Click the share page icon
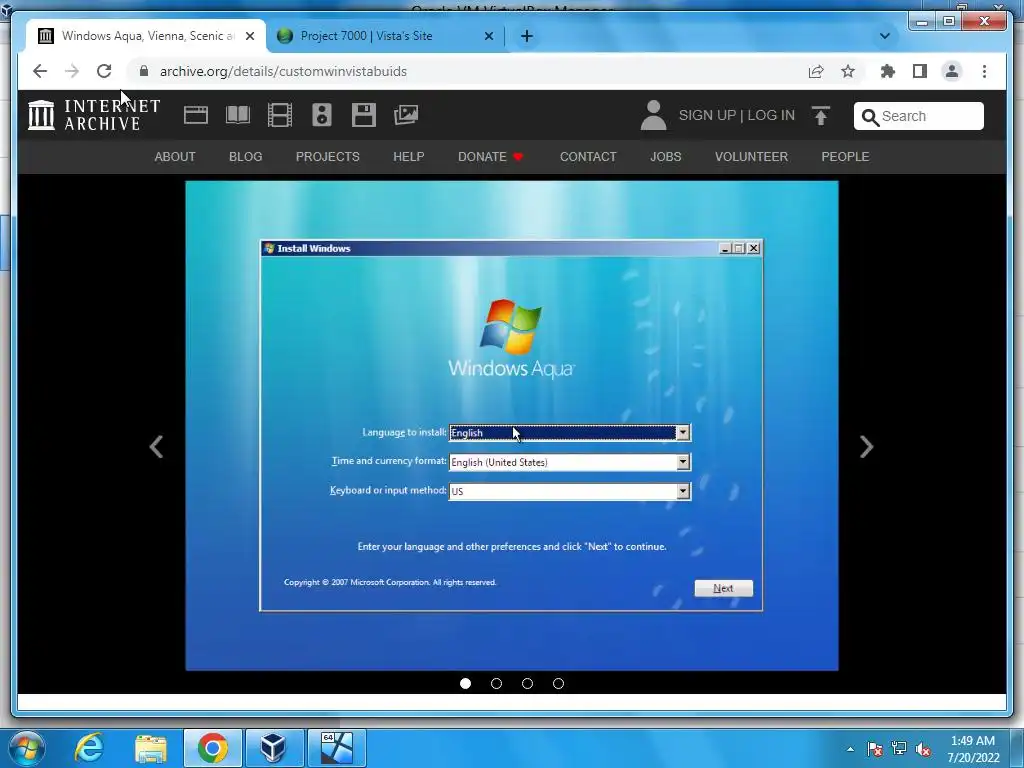 [x=816, y=71]
